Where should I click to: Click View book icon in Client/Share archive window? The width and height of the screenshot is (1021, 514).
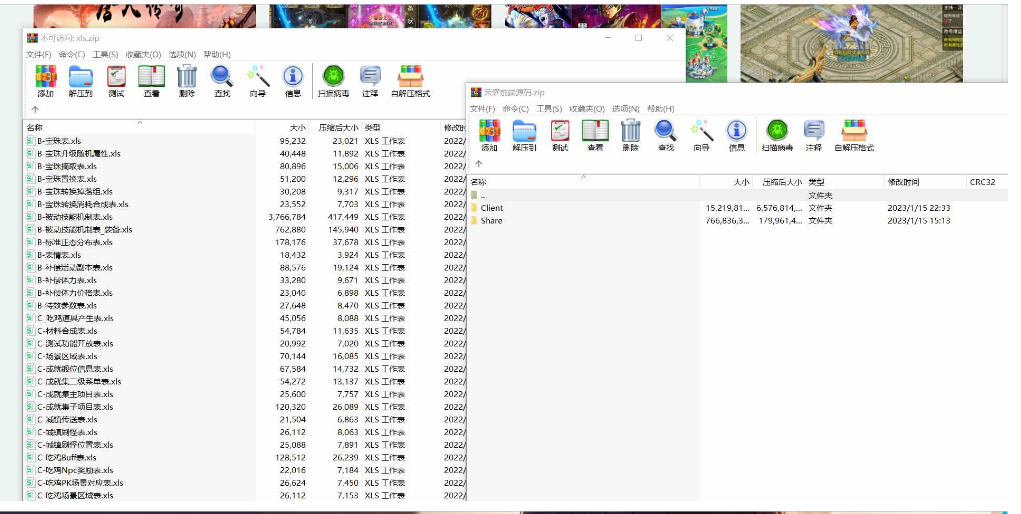tap(595, 135)
